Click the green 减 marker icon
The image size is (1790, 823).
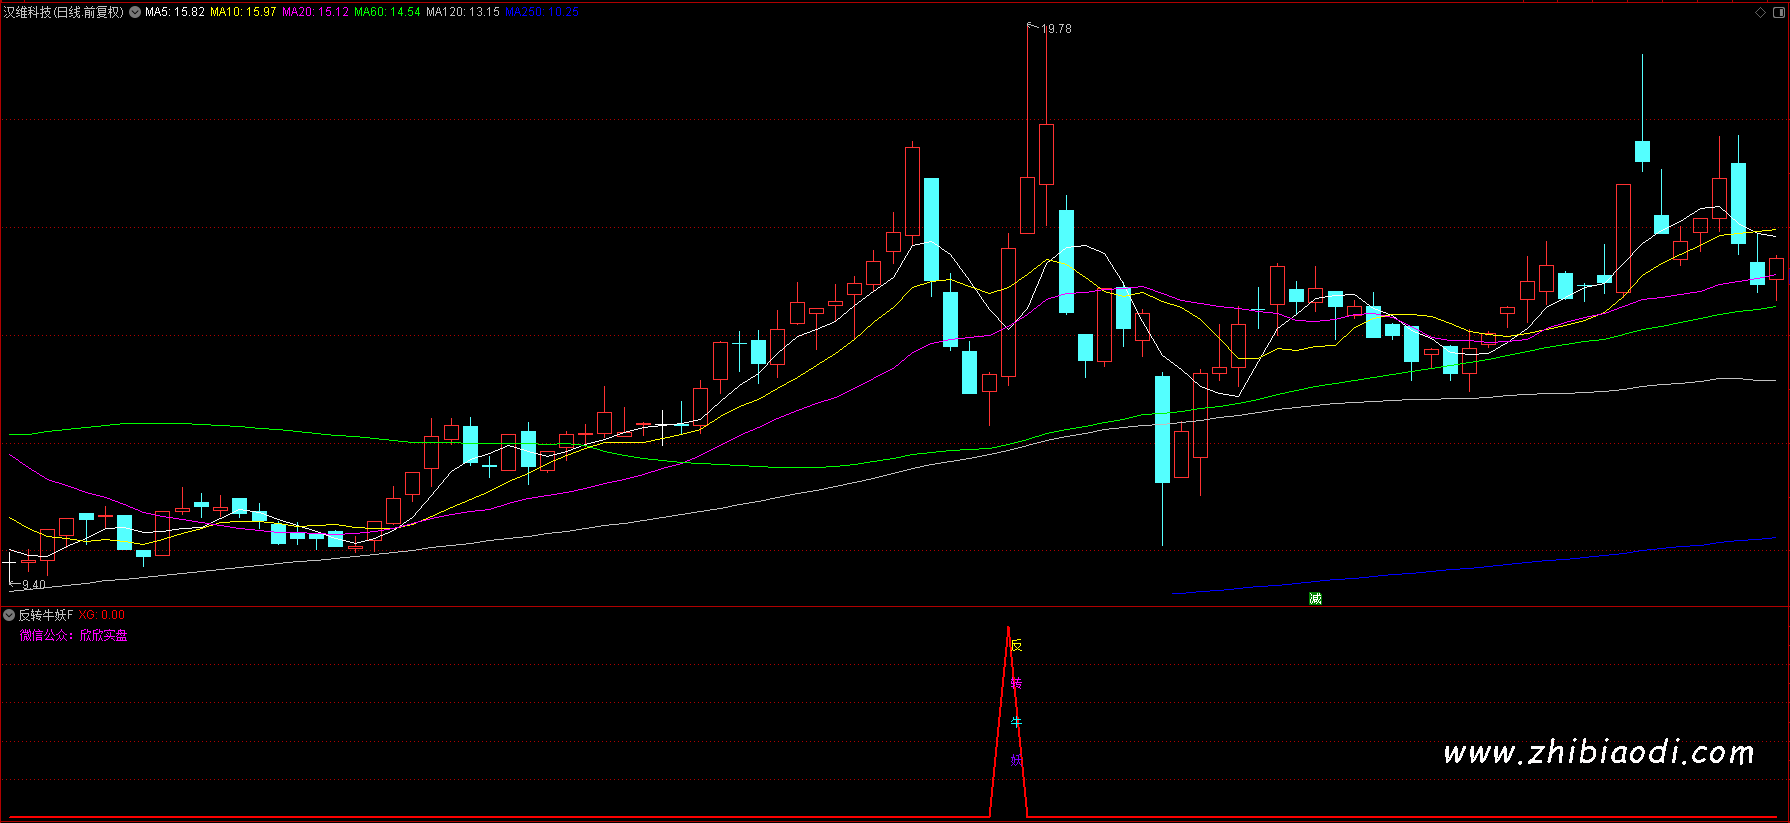pos(1315,598)
